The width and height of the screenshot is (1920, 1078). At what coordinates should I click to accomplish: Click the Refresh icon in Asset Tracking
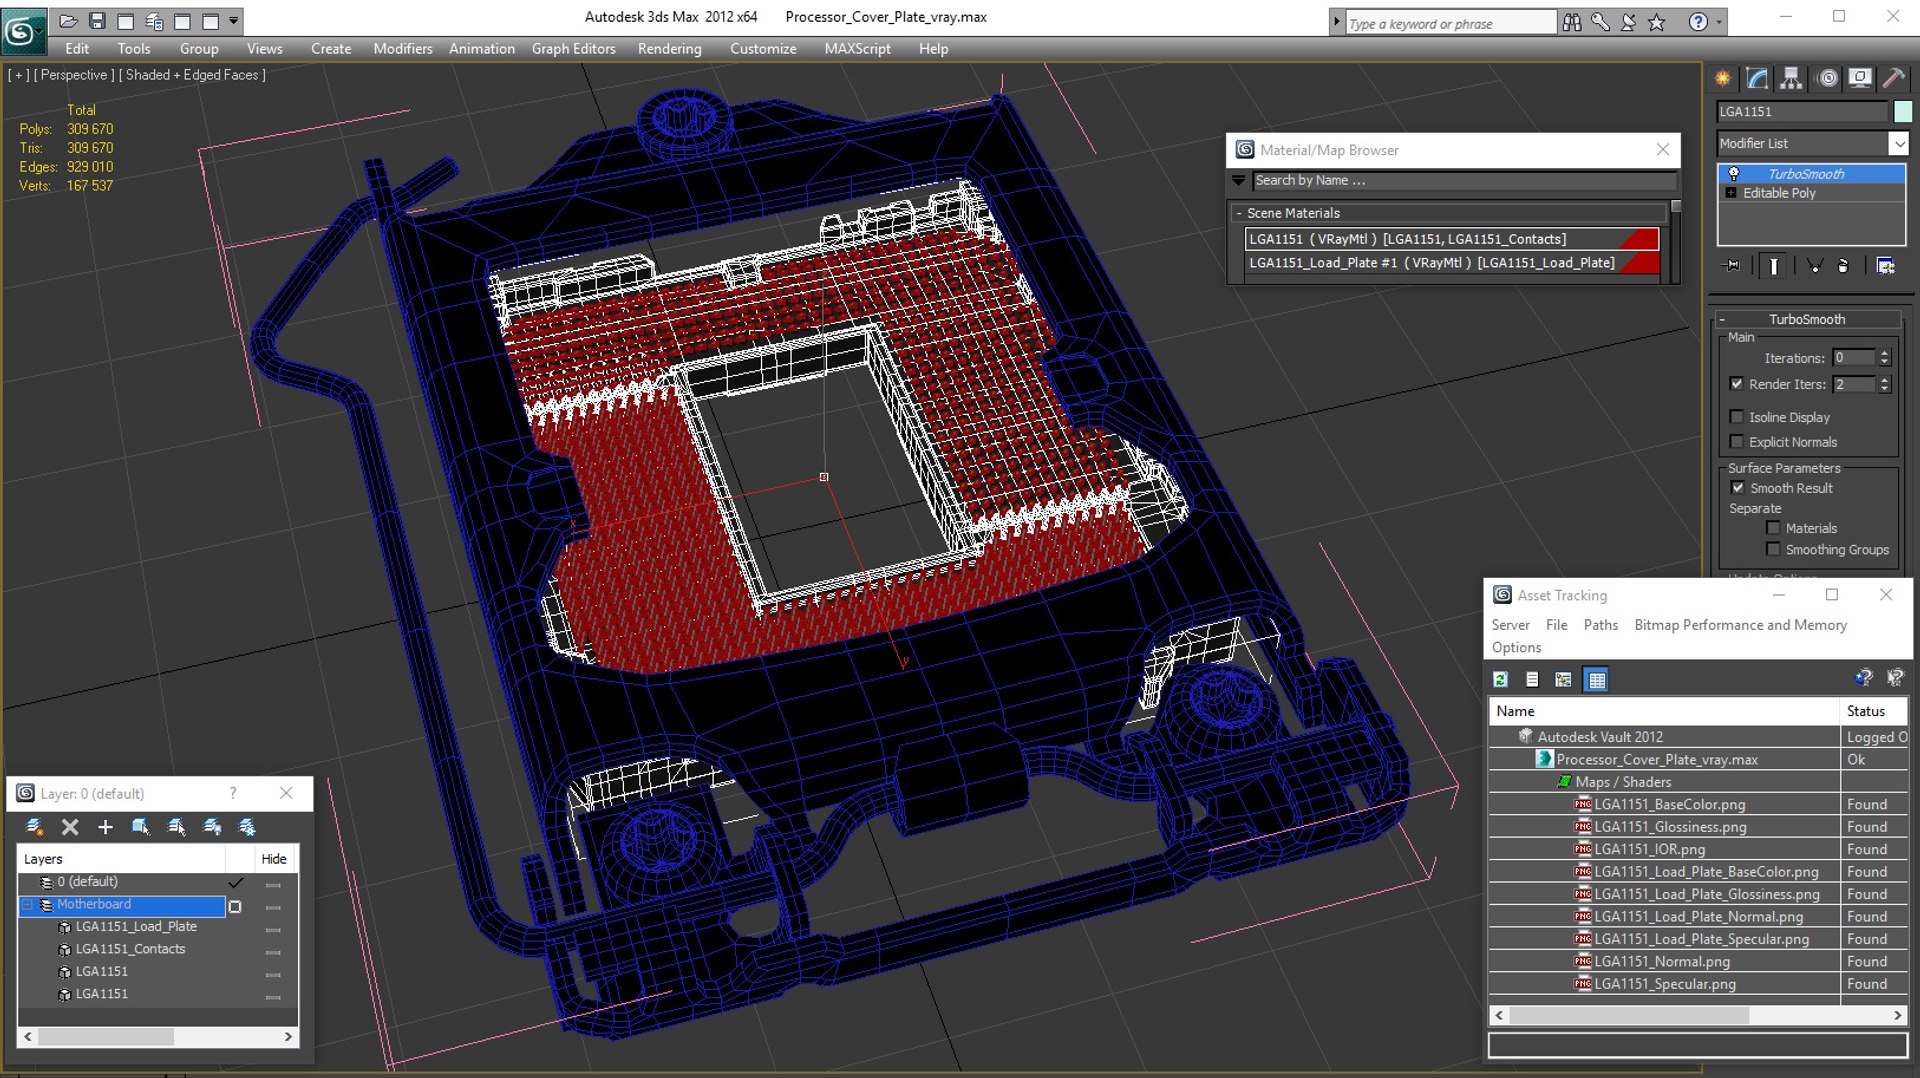coord(1500,680)
